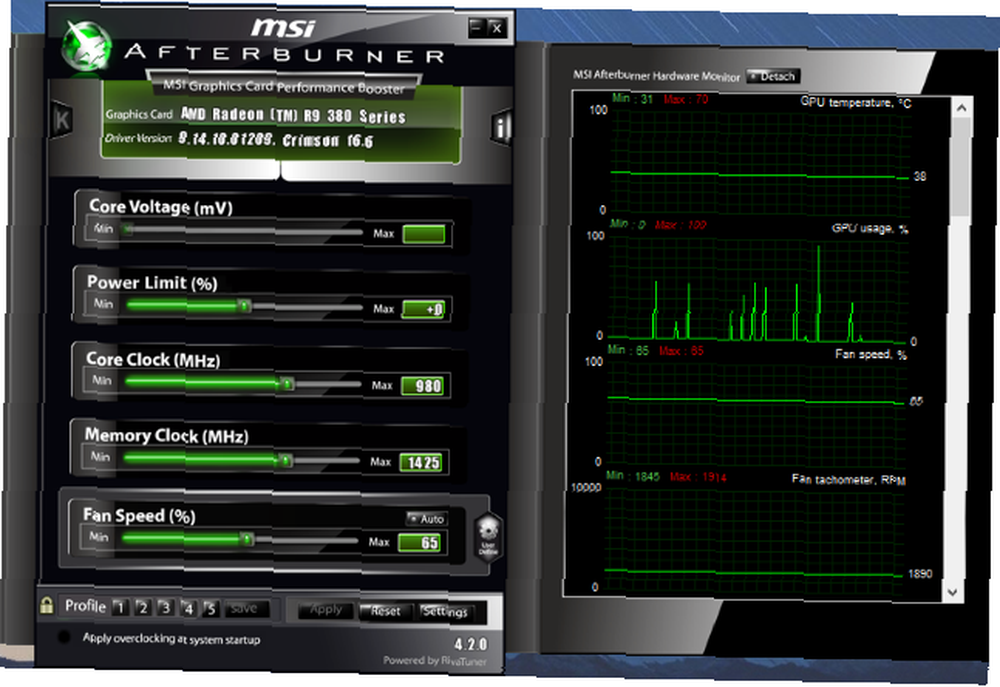Click the 4.2.0 version number

471,644
